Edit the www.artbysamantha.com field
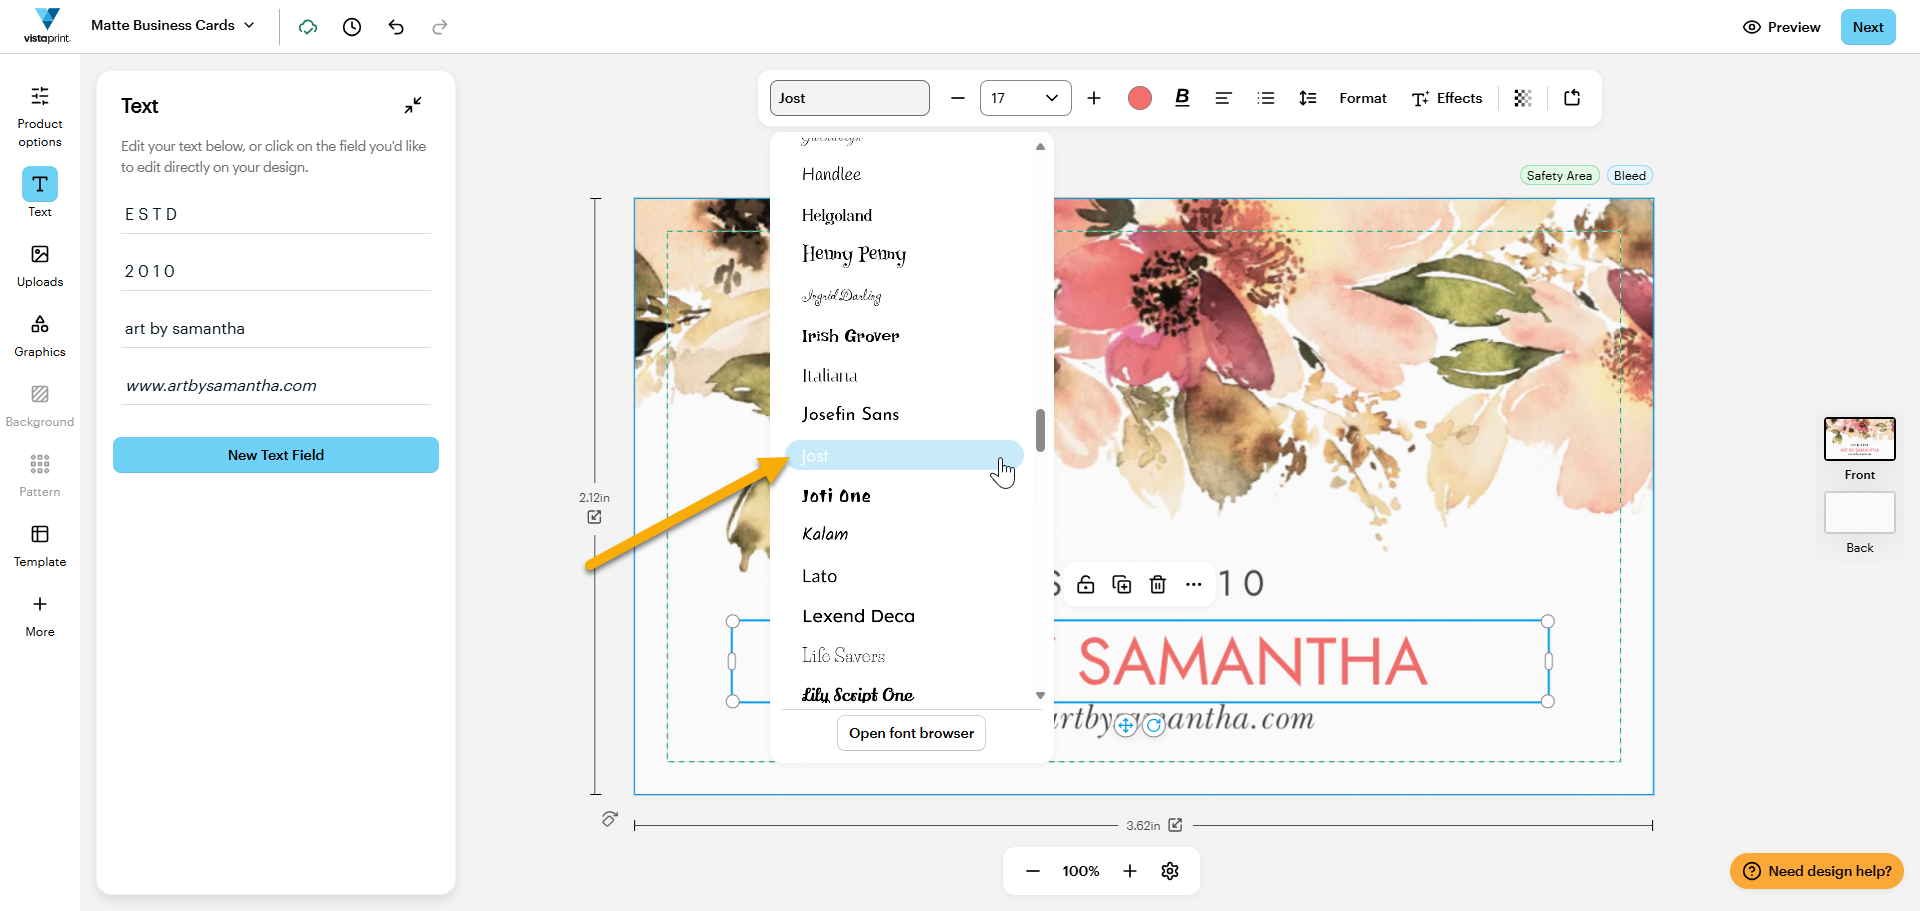 [x=276, y=385]
